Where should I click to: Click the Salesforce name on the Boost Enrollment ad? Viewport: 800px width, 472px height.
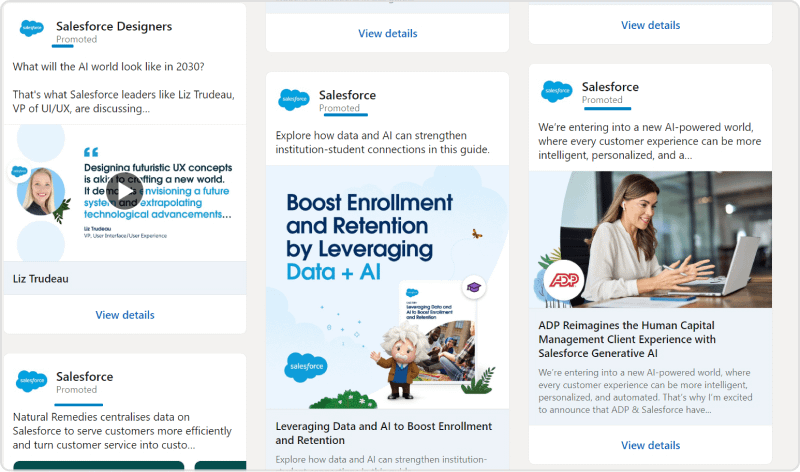[x=347, y=95]
